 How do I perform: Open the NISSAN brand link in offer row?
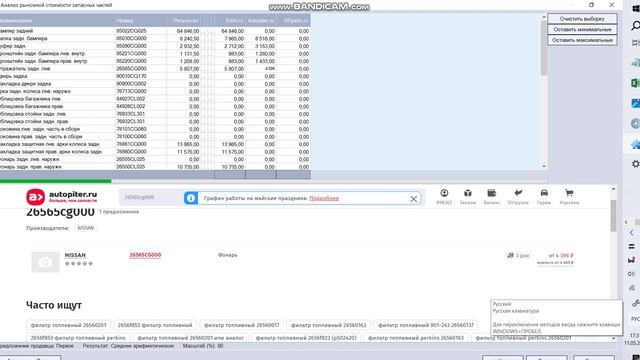tap(75, 255)
